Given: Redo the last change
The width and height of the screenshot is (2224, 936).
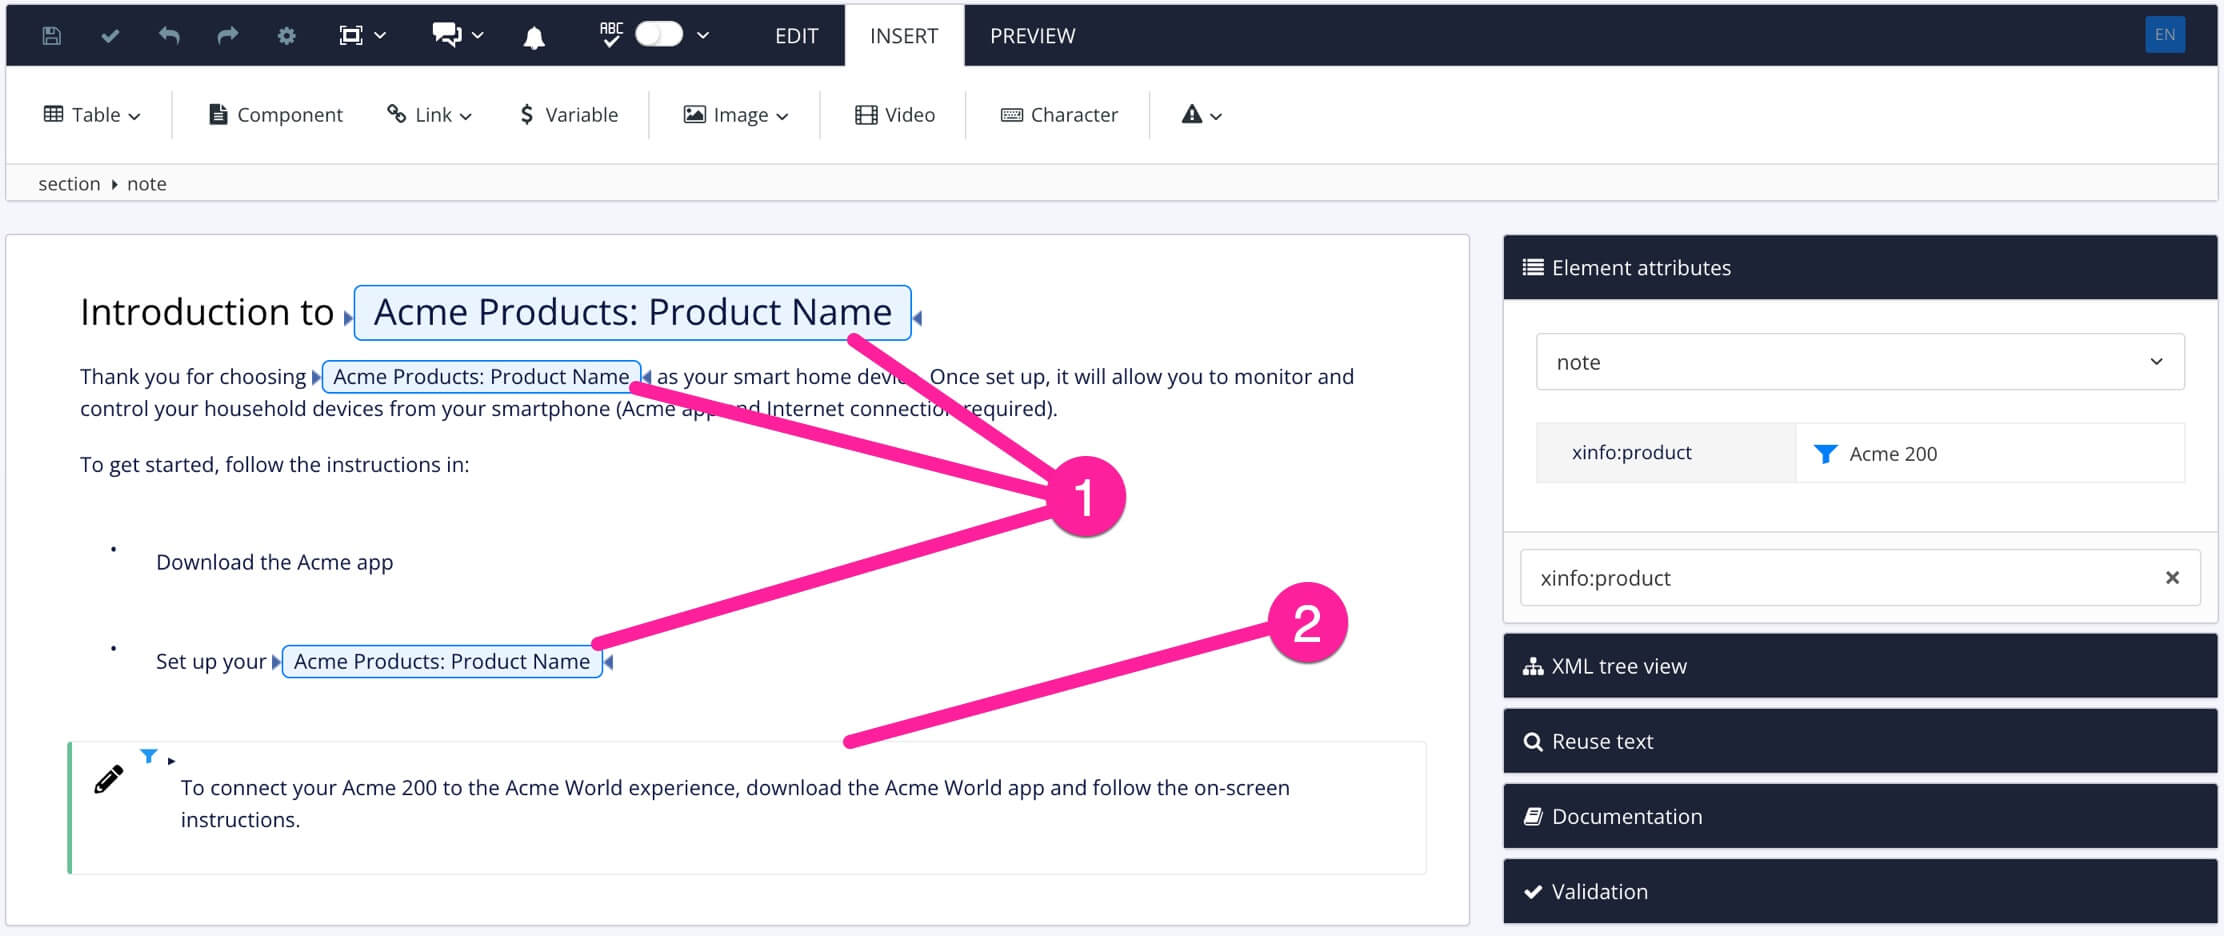Looking at the screenshot, I should tap(227, 35).
